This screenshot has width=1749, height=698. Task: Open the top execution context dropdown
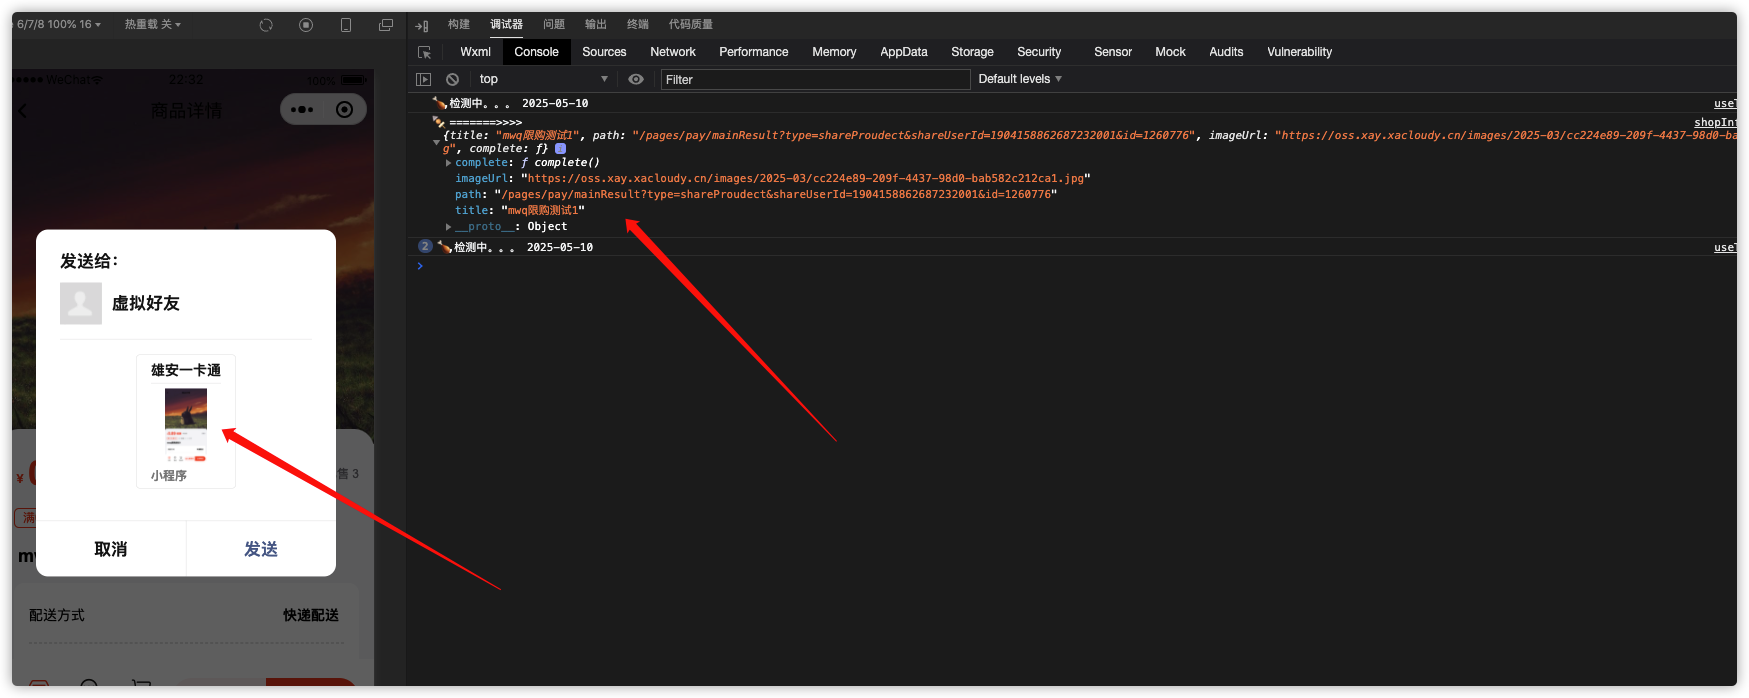543,79
